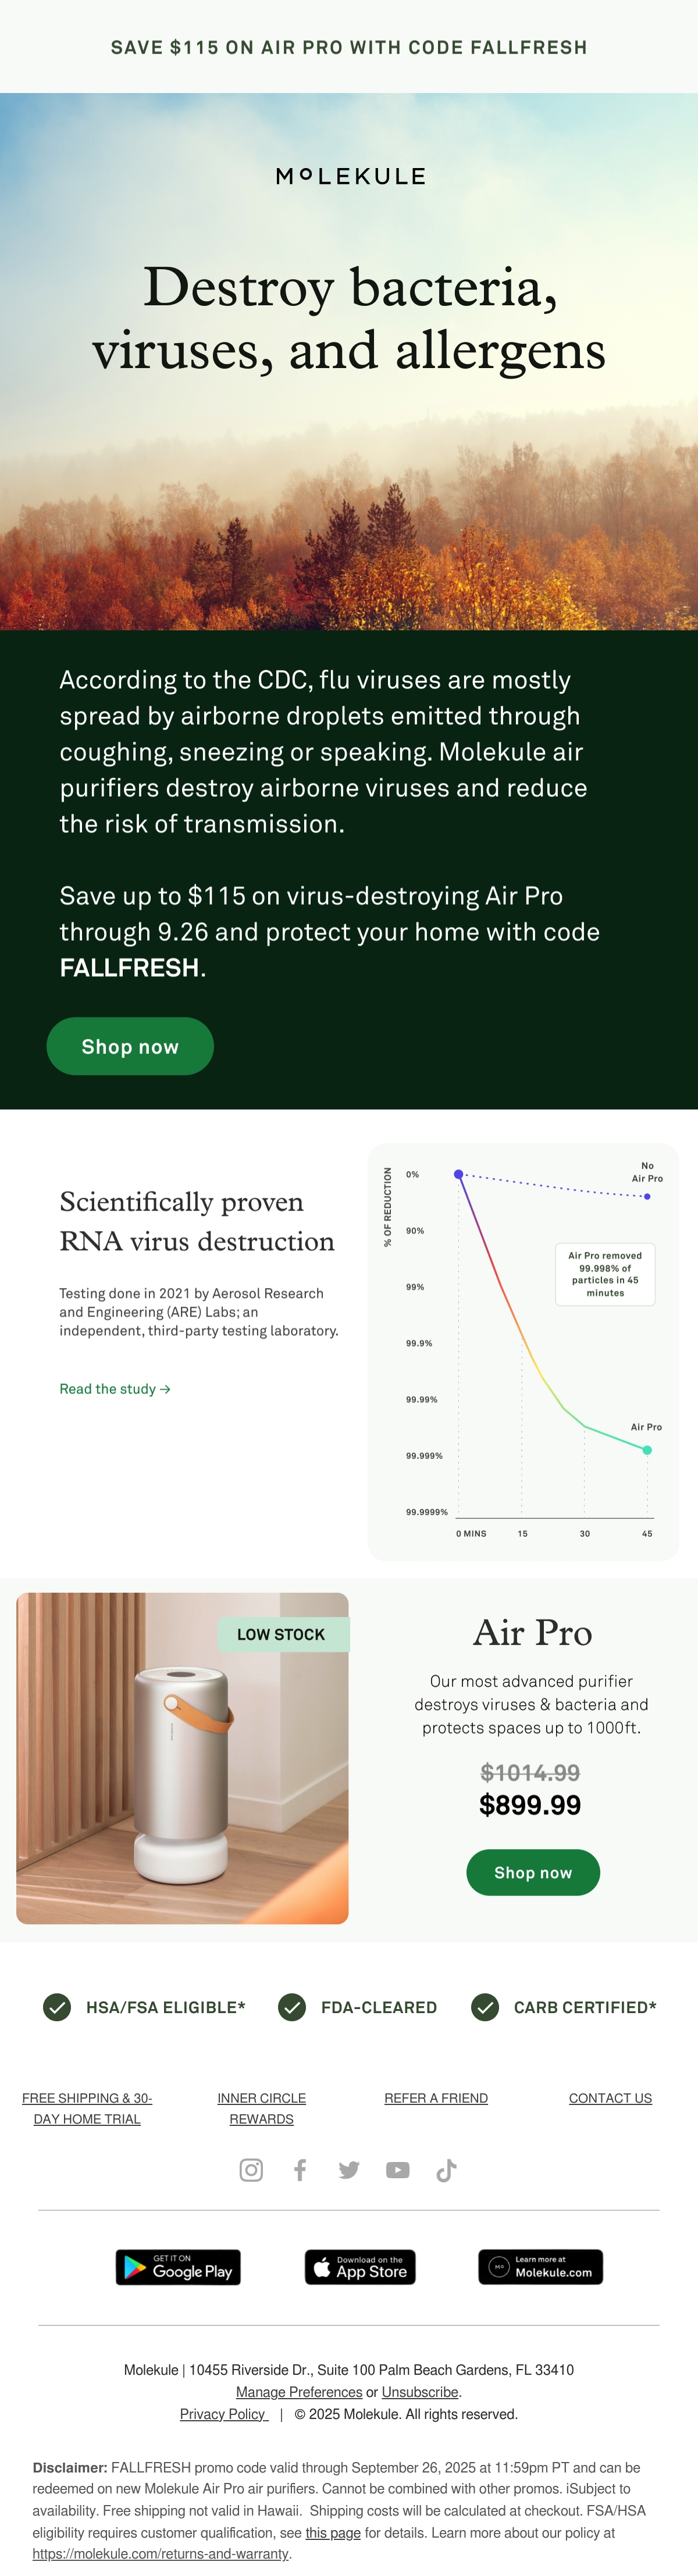Click Shop now in dark green section
Screen dimensions: 698x2576
(130, 1046)
